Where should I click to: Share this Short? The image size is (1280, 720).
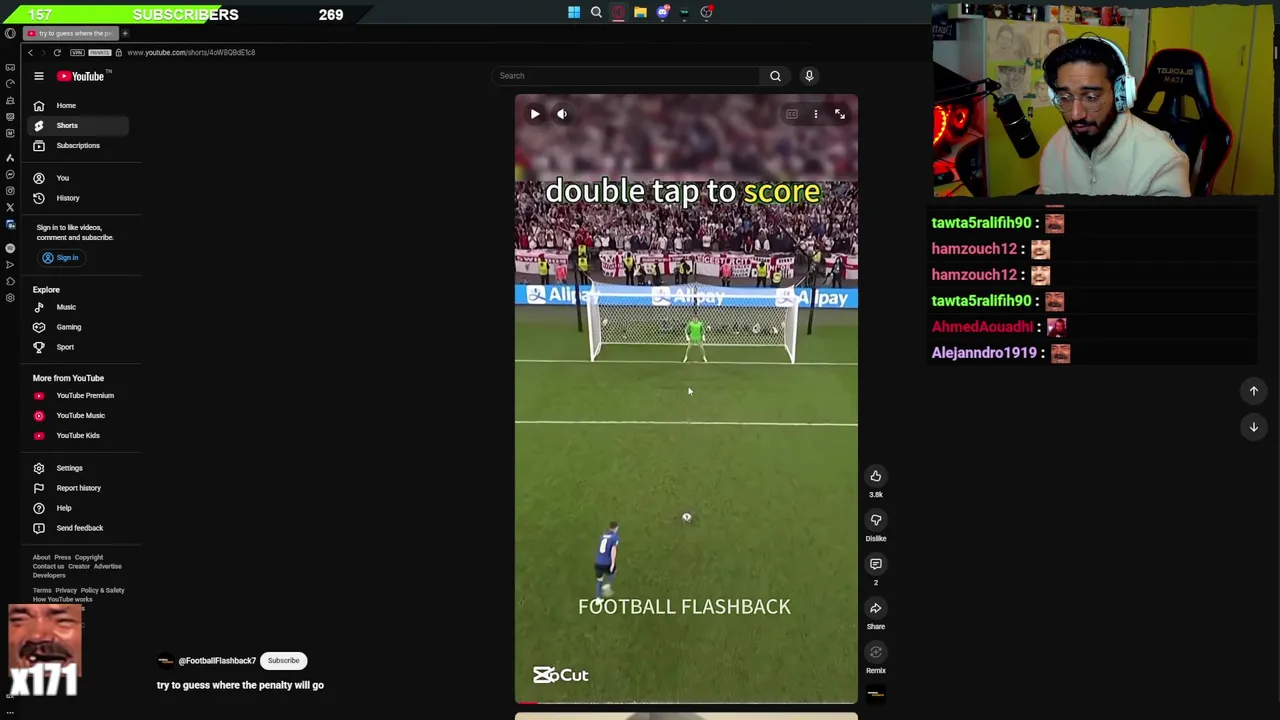click(x=876, y=608)
